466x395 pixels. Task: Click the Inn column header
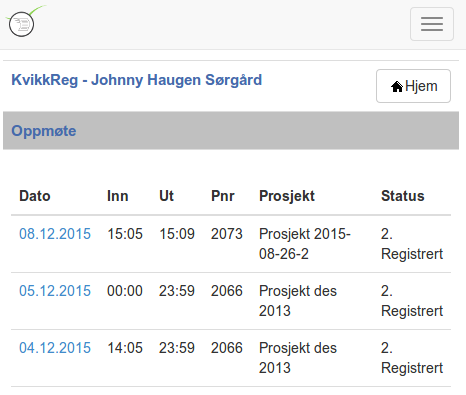(118, 196)
